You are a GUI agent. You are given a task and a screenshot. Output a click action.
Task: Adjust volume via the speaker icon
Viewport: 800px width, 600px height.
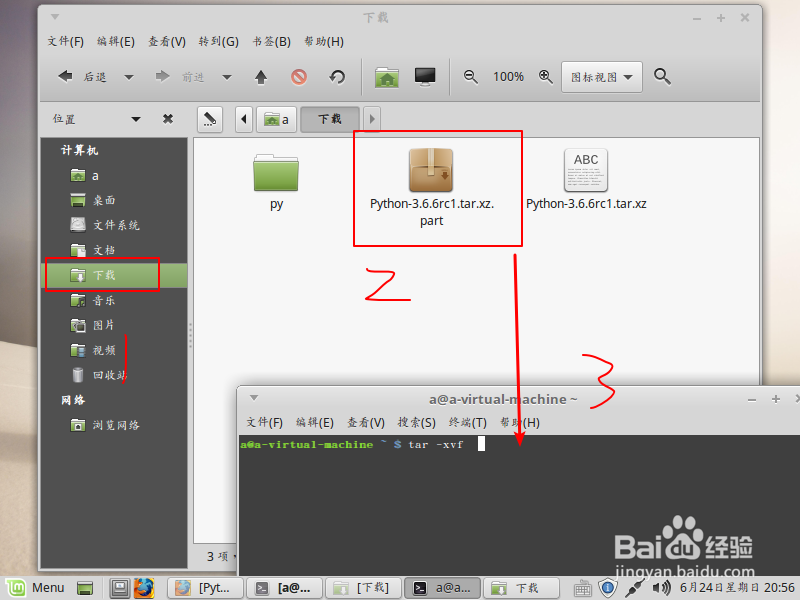click(x=662, y=588)
